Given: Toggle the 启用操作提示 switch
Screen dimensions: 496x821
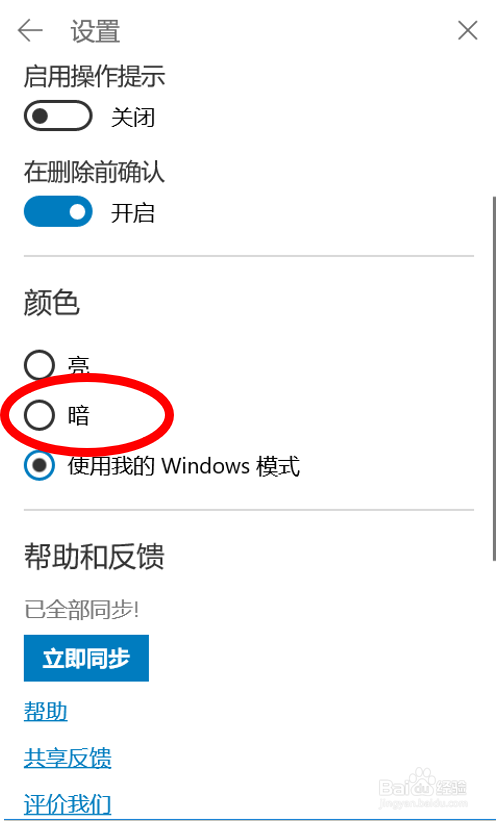Looking at the screenshot, I should [x=58, y=116].
